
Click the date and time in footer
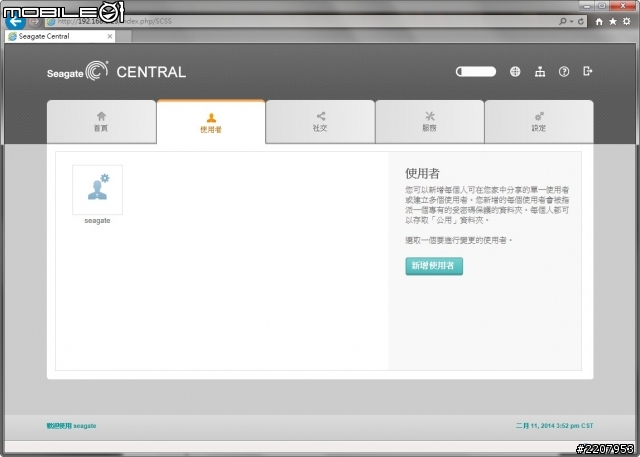(554, 426)
